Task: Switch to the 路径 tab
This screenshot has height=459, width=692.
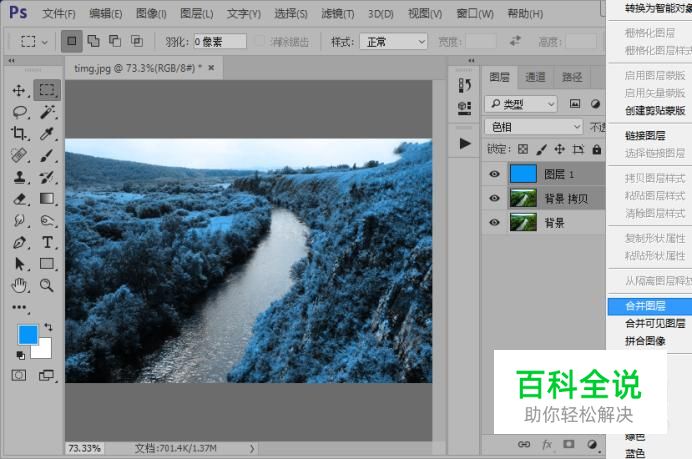Action: tap(572, 77)
